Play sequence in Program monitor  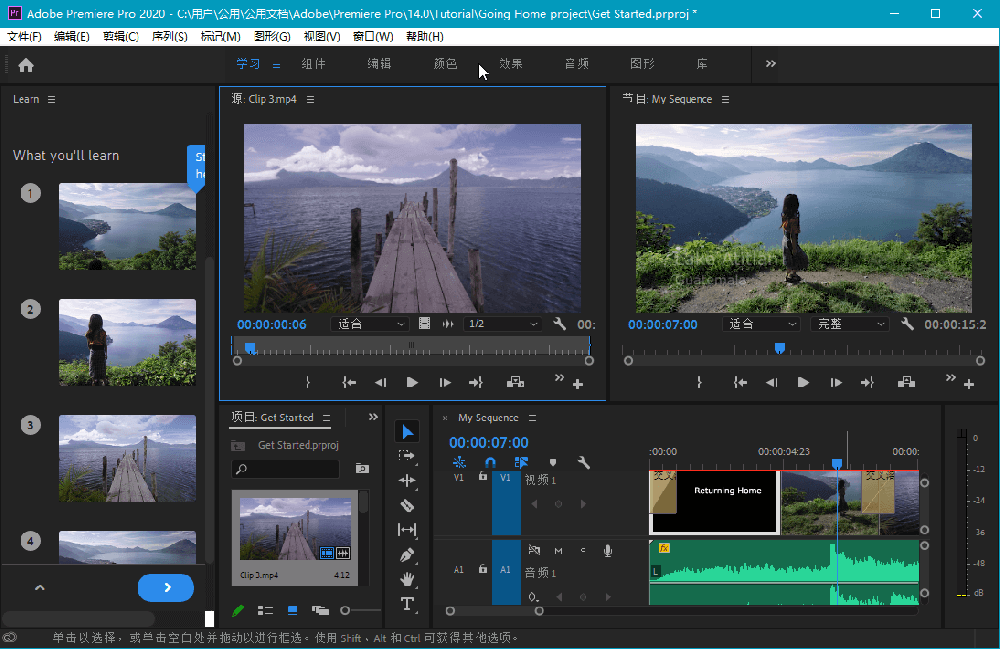pyautogui.click(x=802, y=383)
